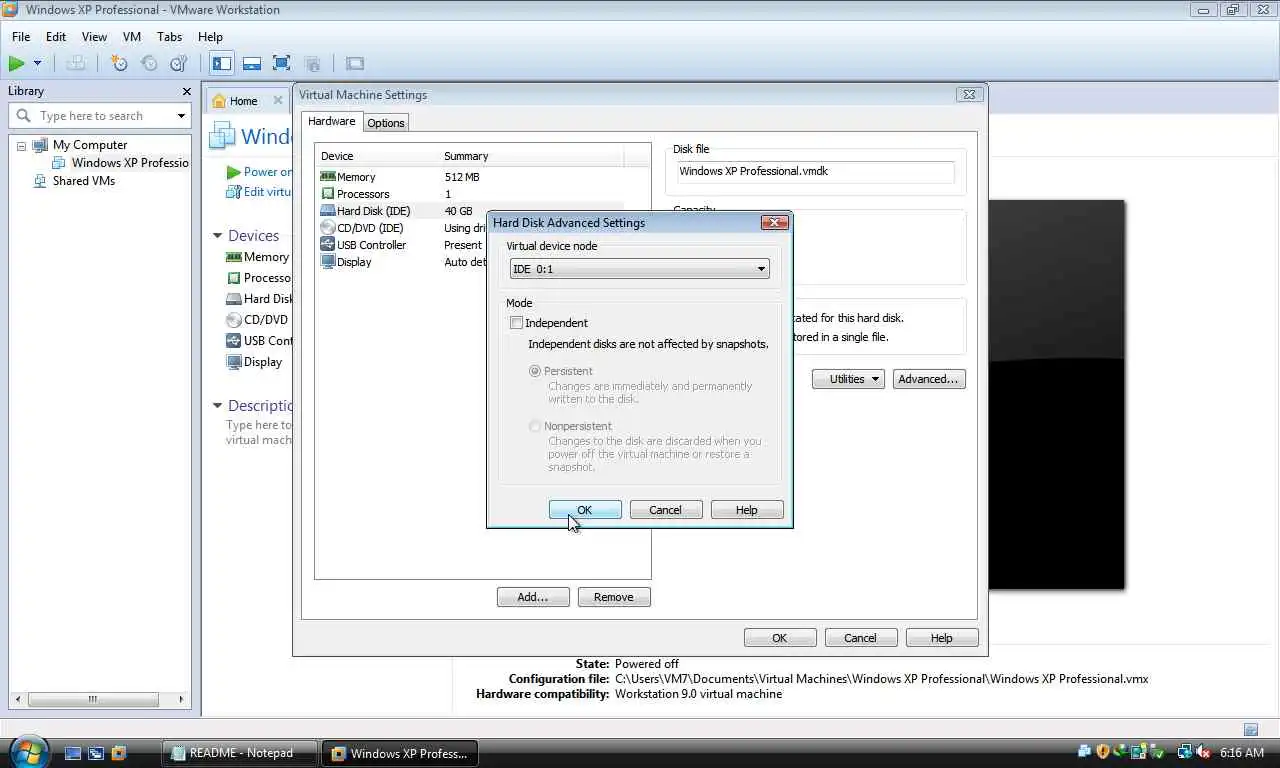
Task: Take a snapshot using the toolbar clock-plus icon
Action: coord(119,63)
